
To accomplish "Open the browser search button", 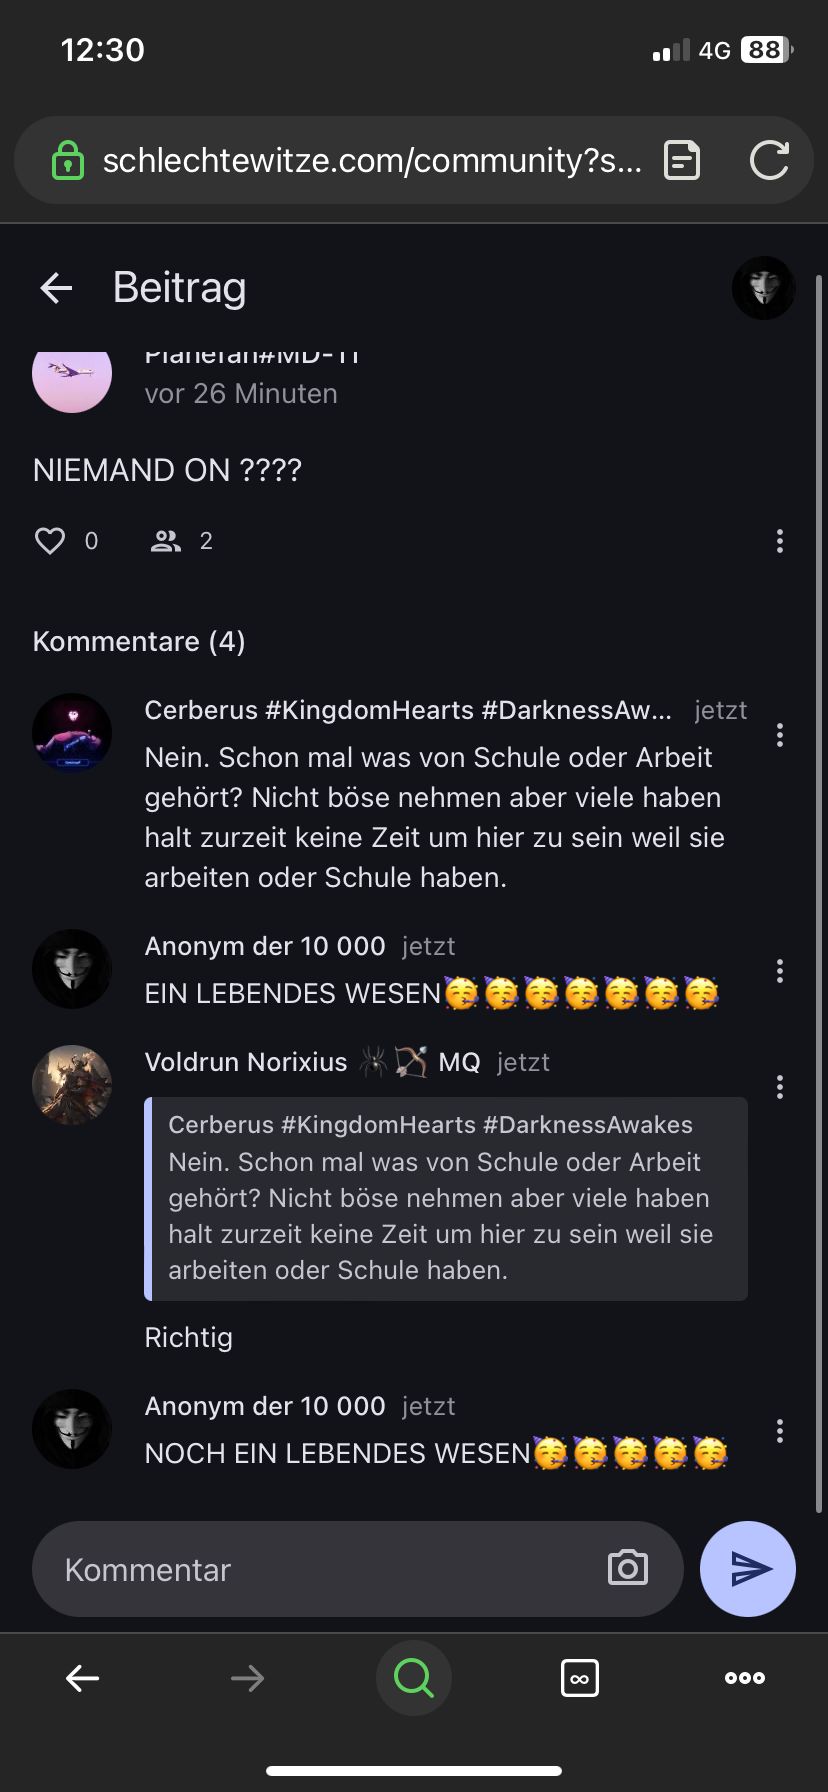I will (x=413, y=1677).
